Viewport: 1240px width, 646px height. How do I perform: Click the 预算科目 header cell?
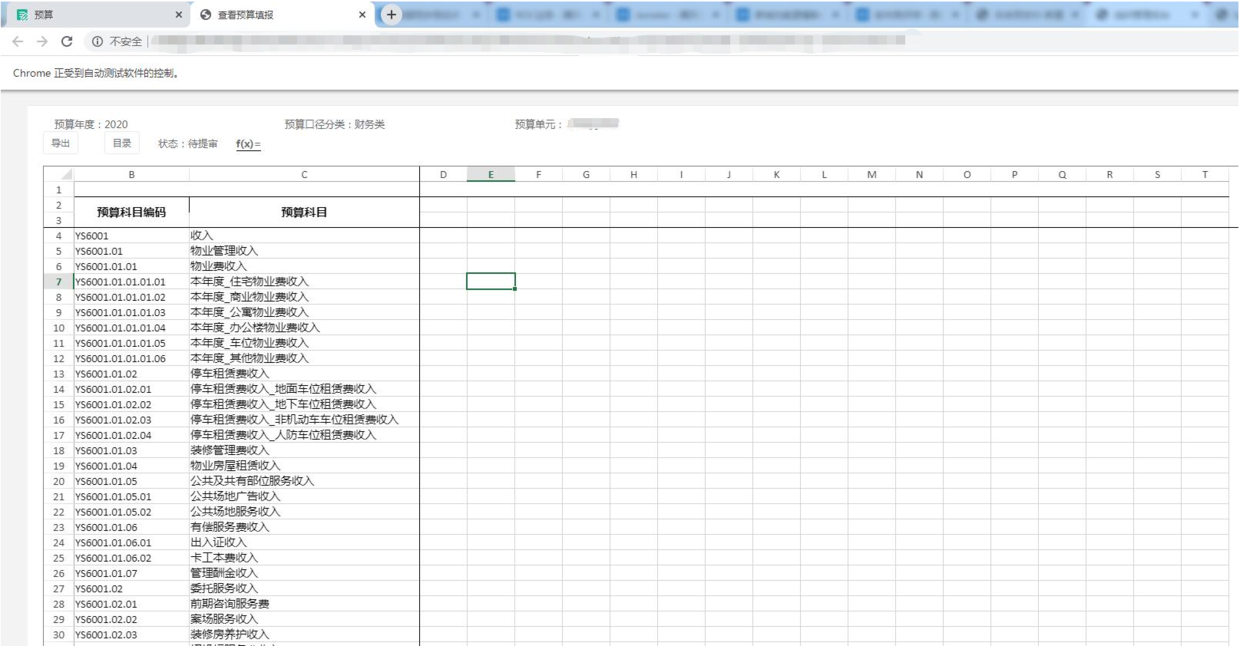(304, 212)
